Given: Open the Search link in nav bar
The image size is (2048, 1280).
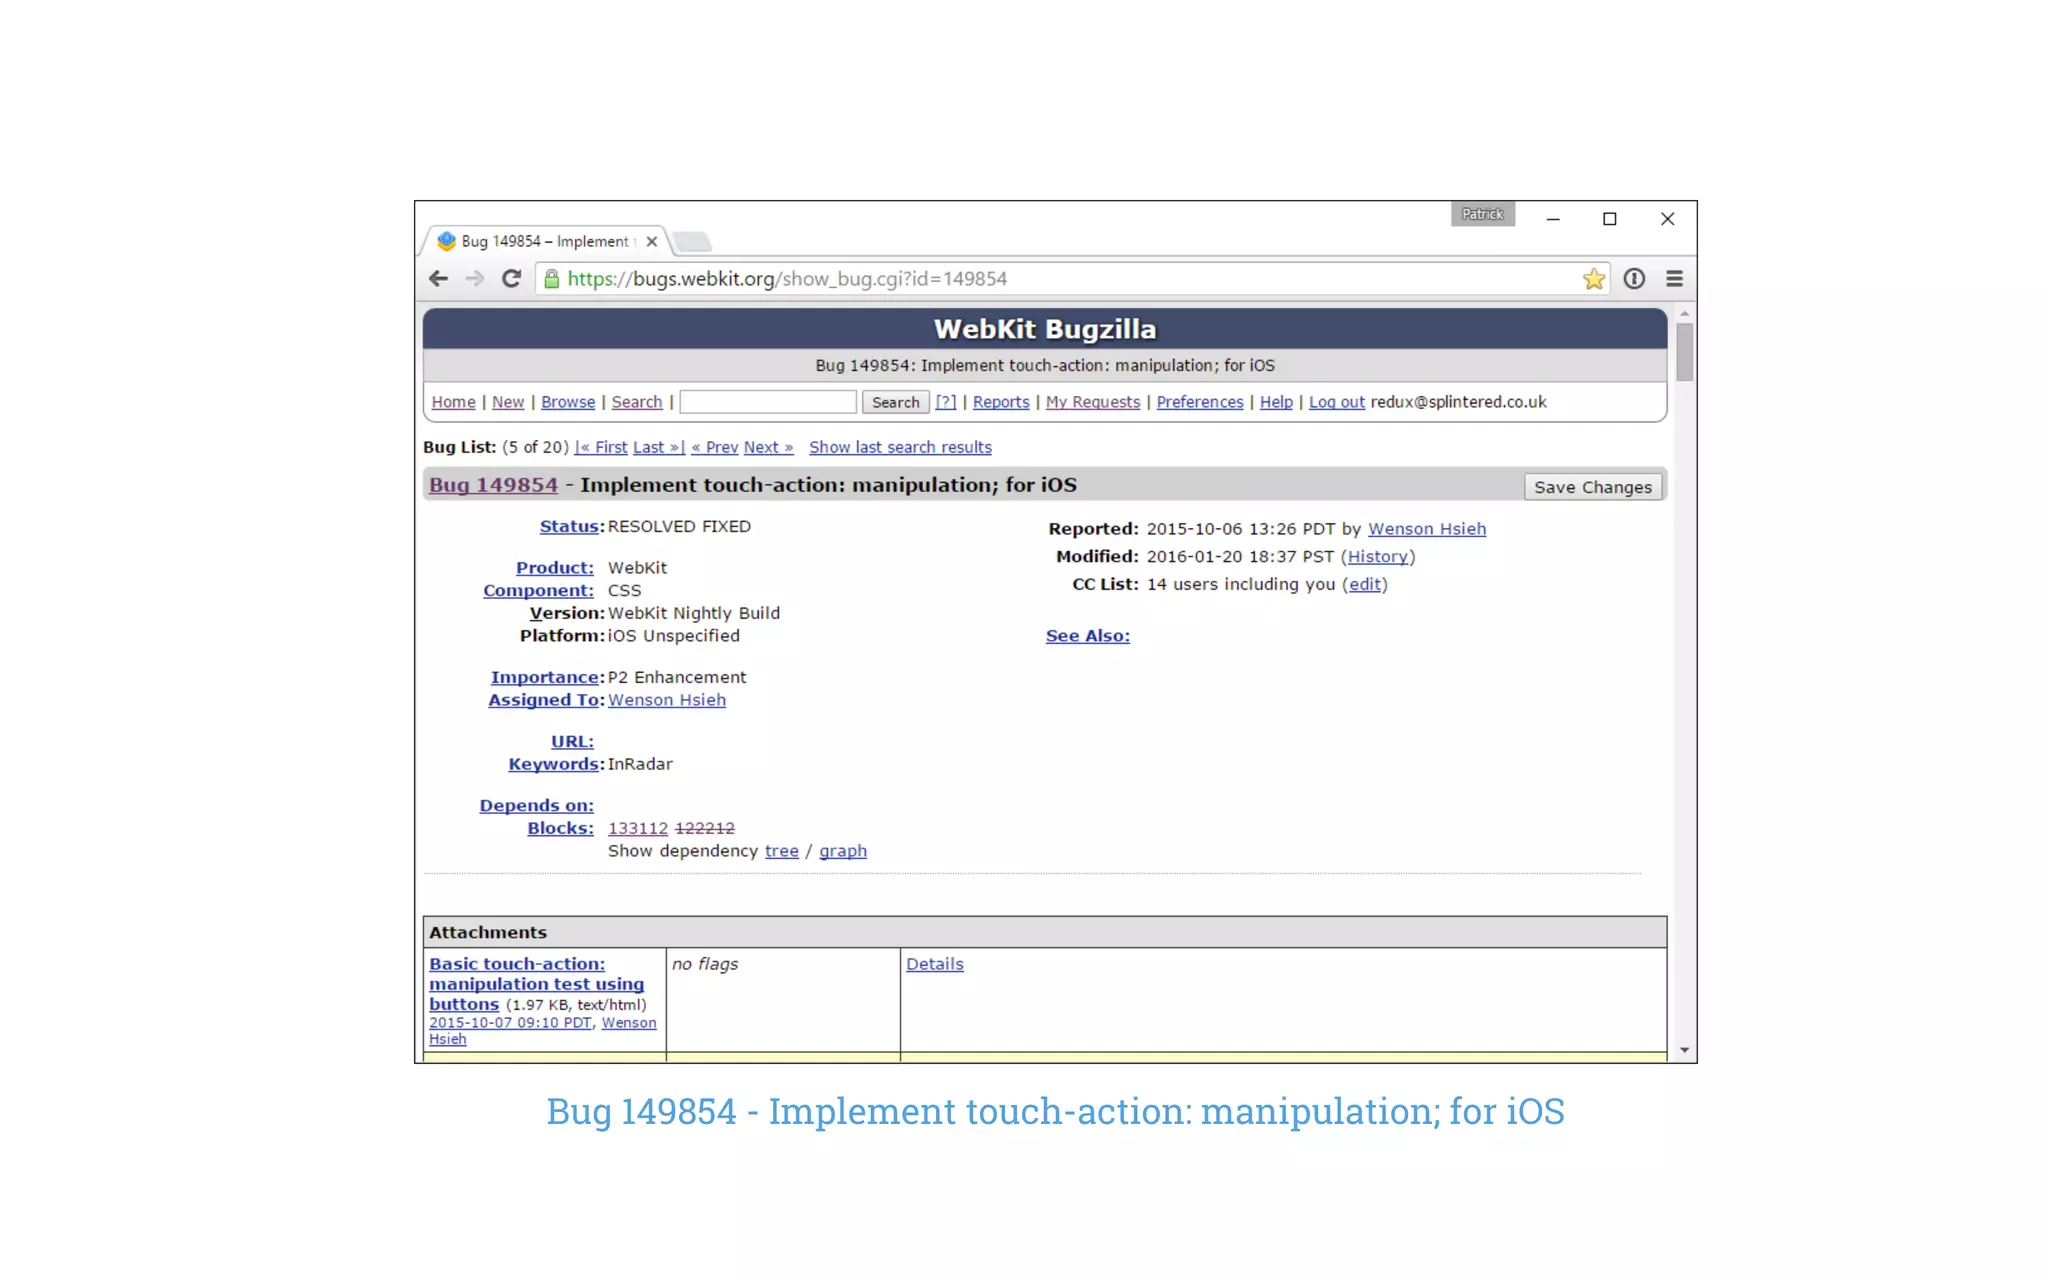Looking at the screenshot, I should (x=637, y=402).
